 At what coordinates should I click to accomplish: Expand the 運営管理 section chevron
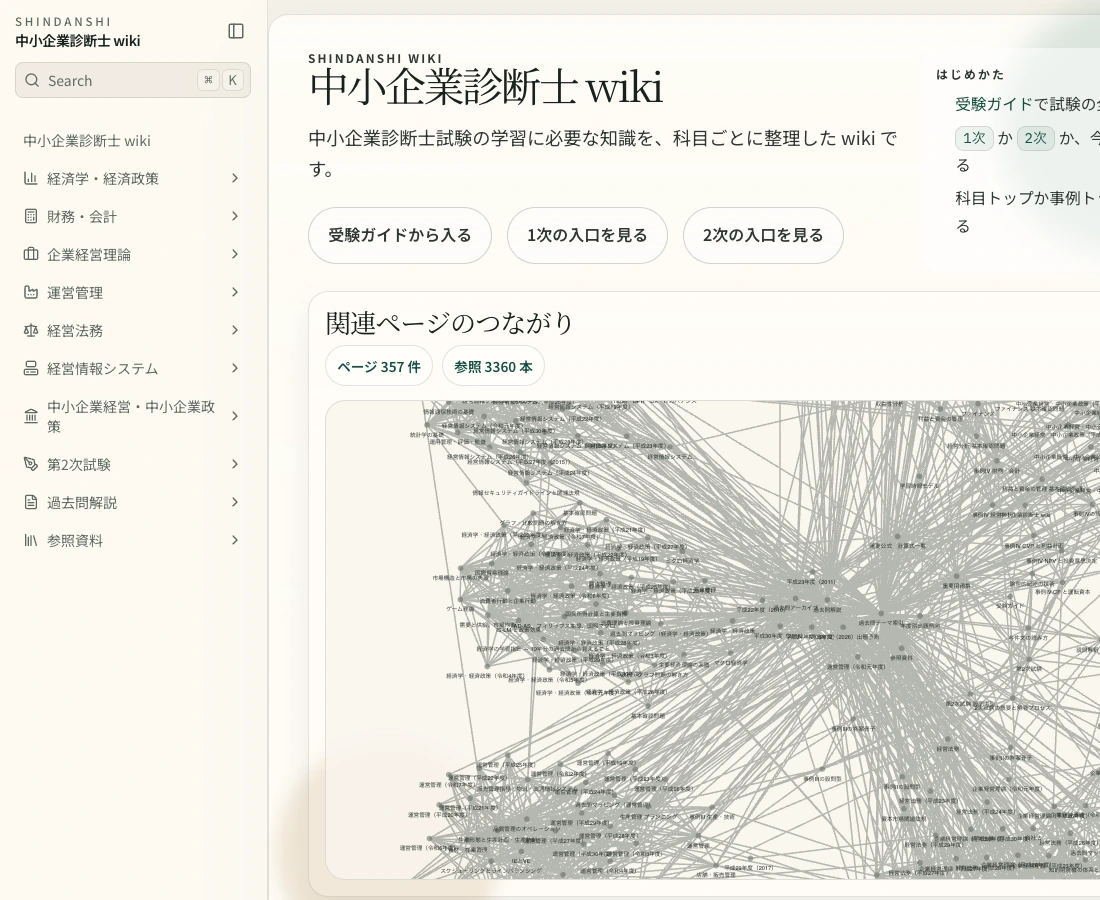pos(235,292)
